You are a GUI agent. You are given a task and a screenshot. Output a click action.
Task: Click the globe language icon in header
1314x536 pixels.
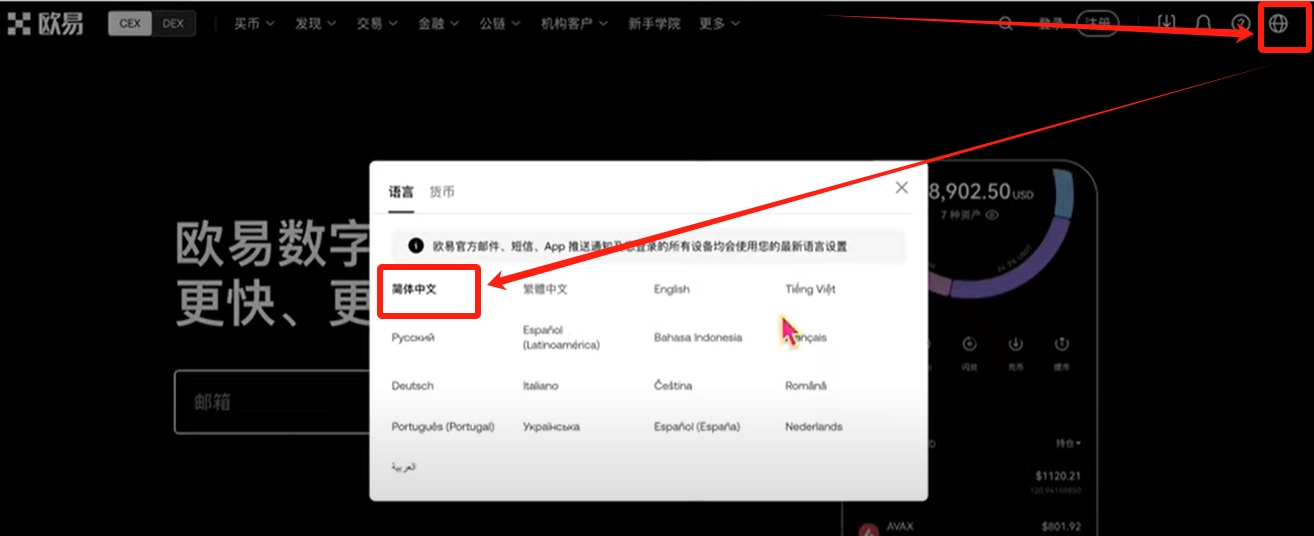click(x=1278, y=23)
